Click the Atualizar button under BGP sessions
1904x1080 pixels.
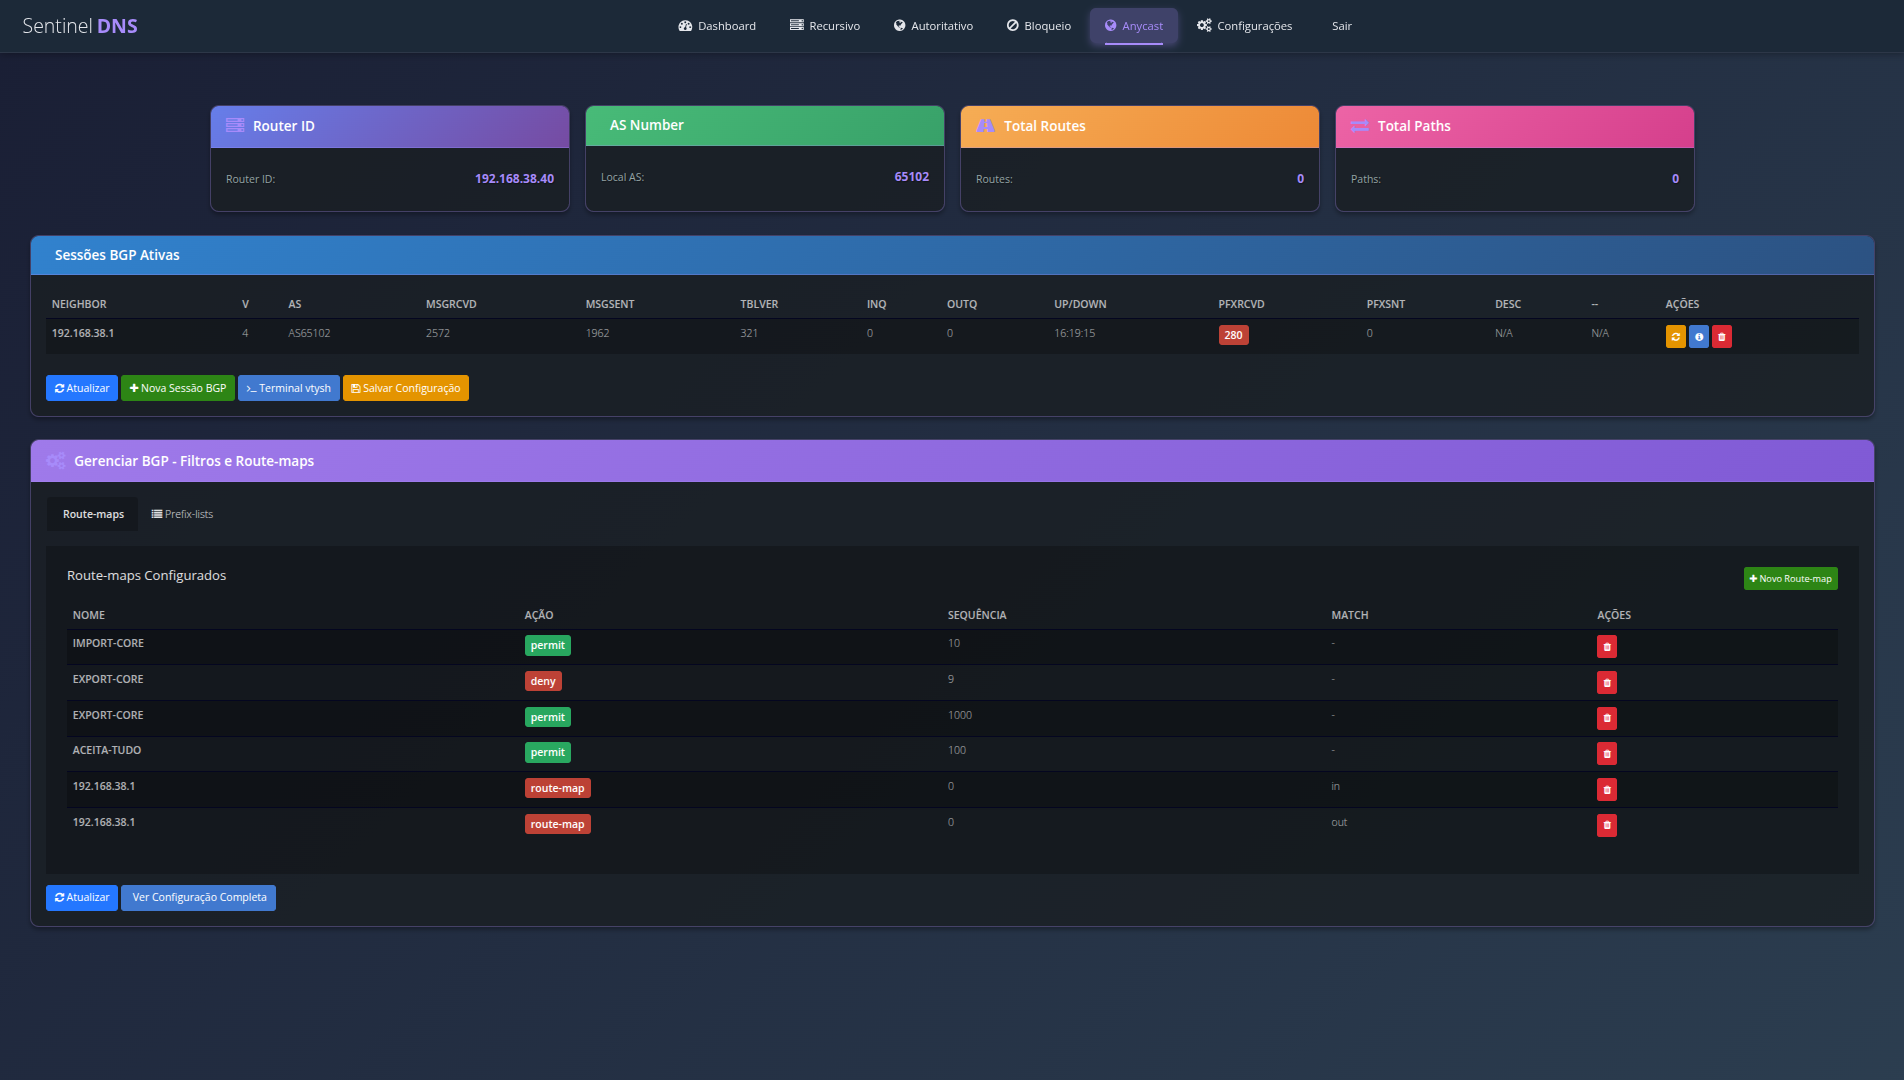coord(82,388)
